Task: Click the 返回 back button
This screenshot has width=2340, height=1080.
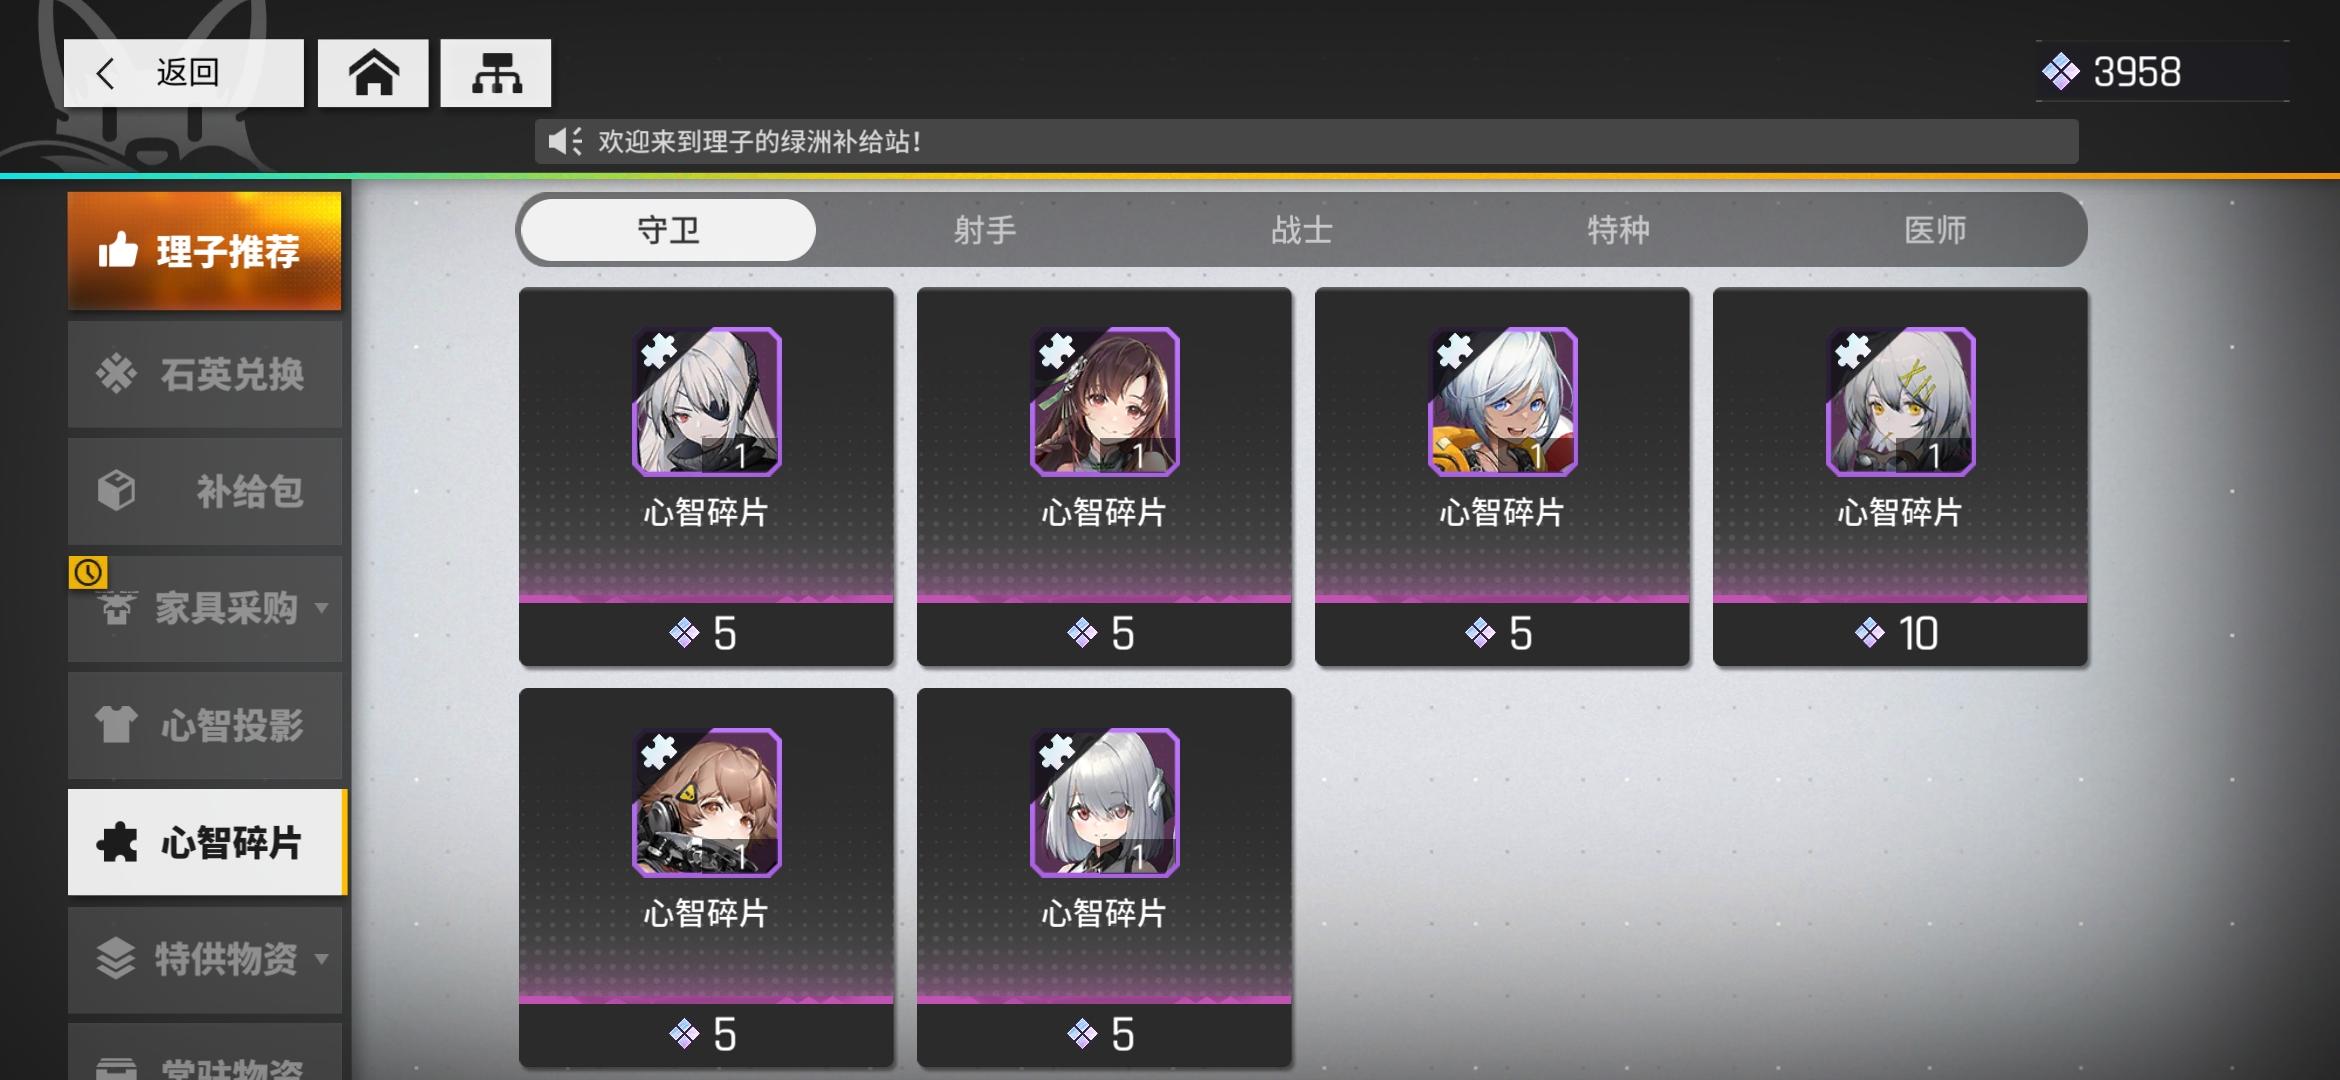Action: 184,73
